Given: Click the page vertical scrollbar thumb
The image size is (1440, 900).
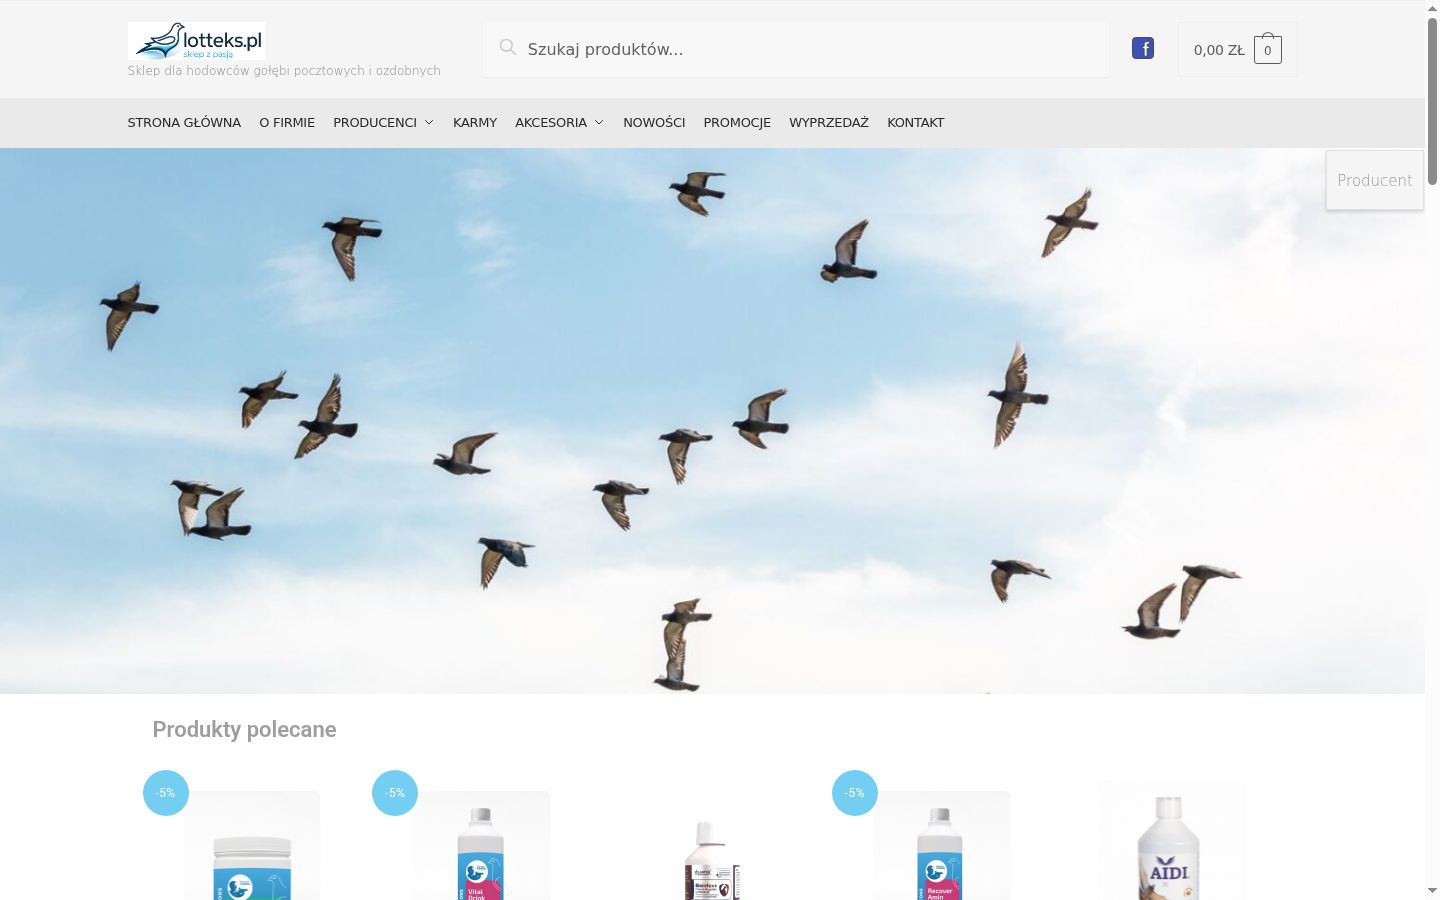Looking at the screenshot, I should click(1432, 100).
